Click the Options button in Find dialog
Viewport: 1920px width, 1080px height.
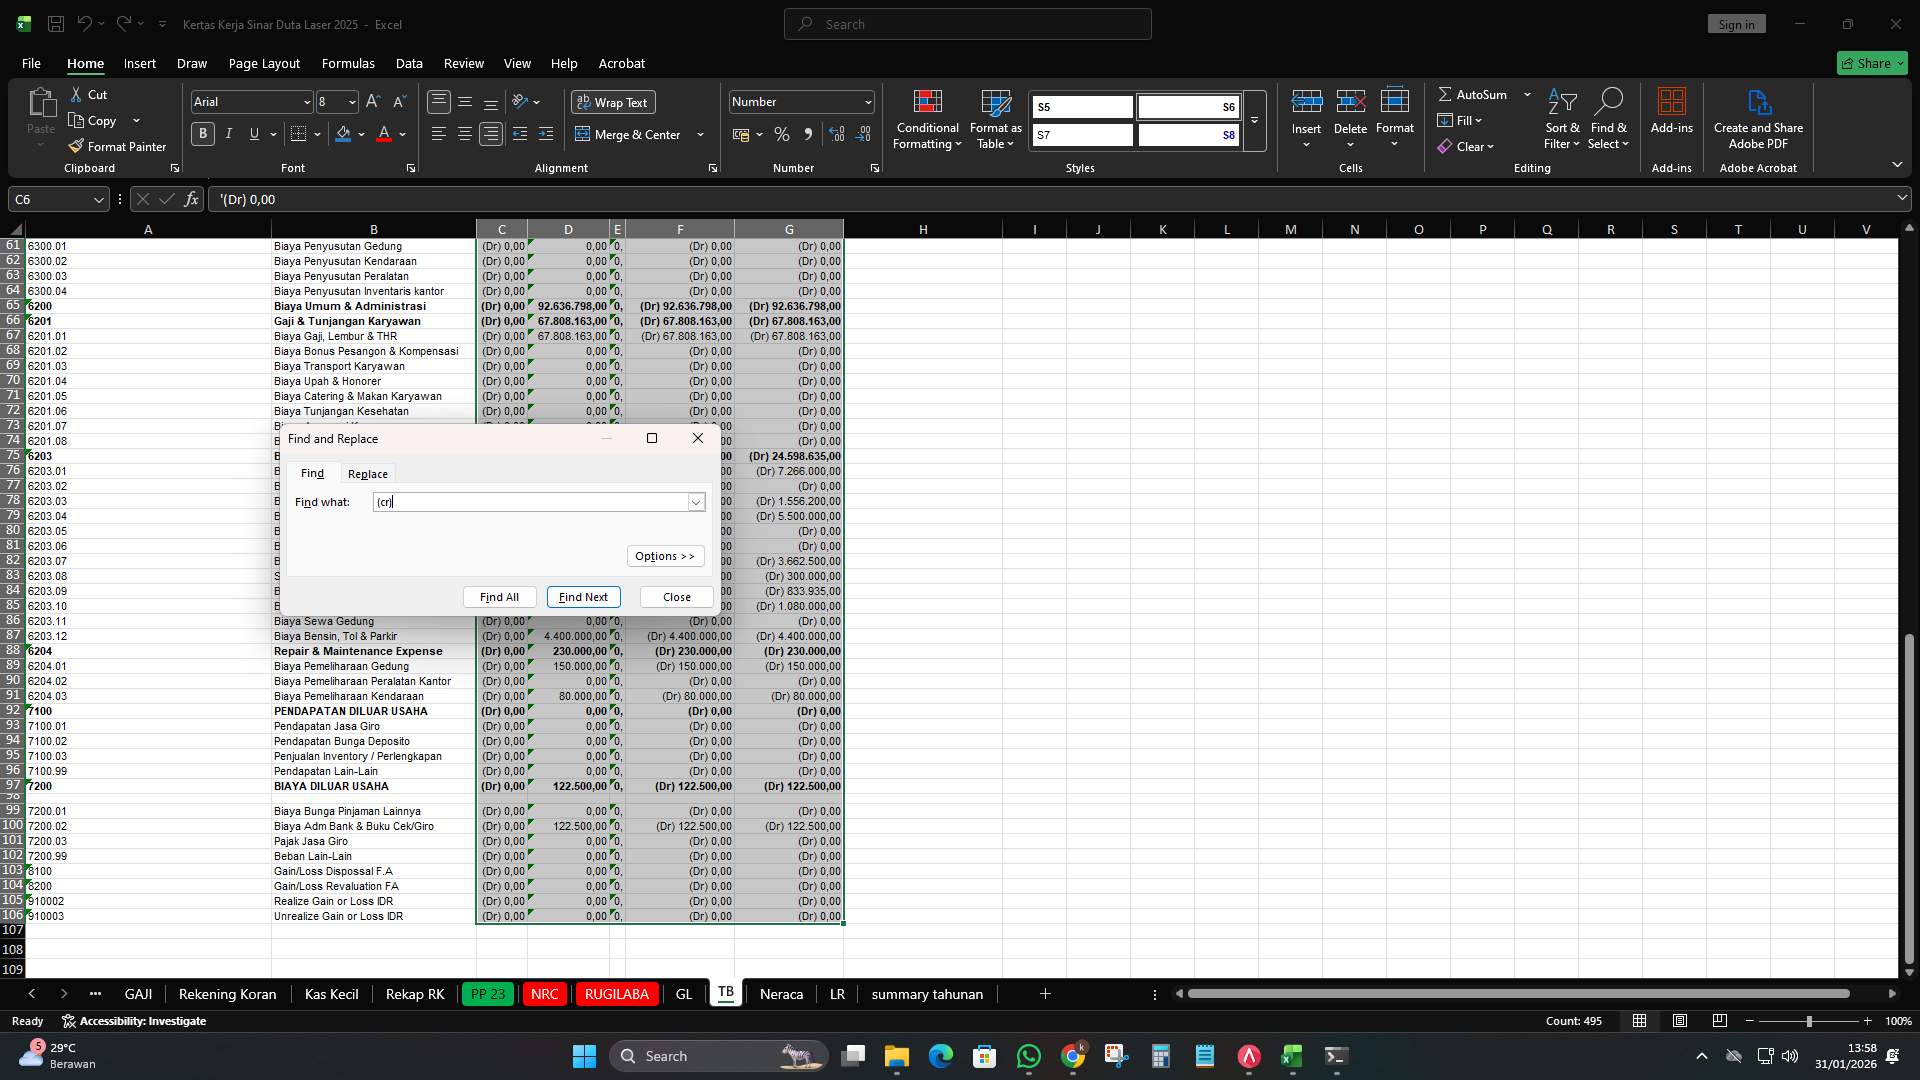pos(664,555)
